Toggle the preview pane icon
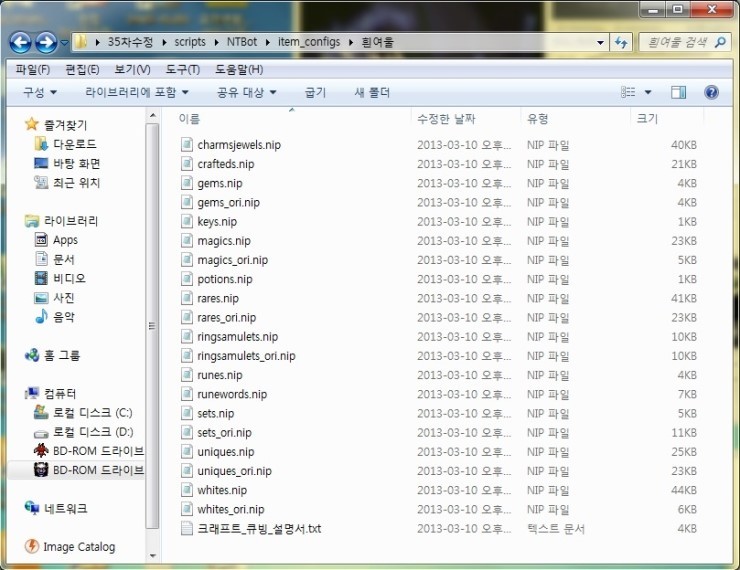Screen dimensions: 740x570 [679, 92]
